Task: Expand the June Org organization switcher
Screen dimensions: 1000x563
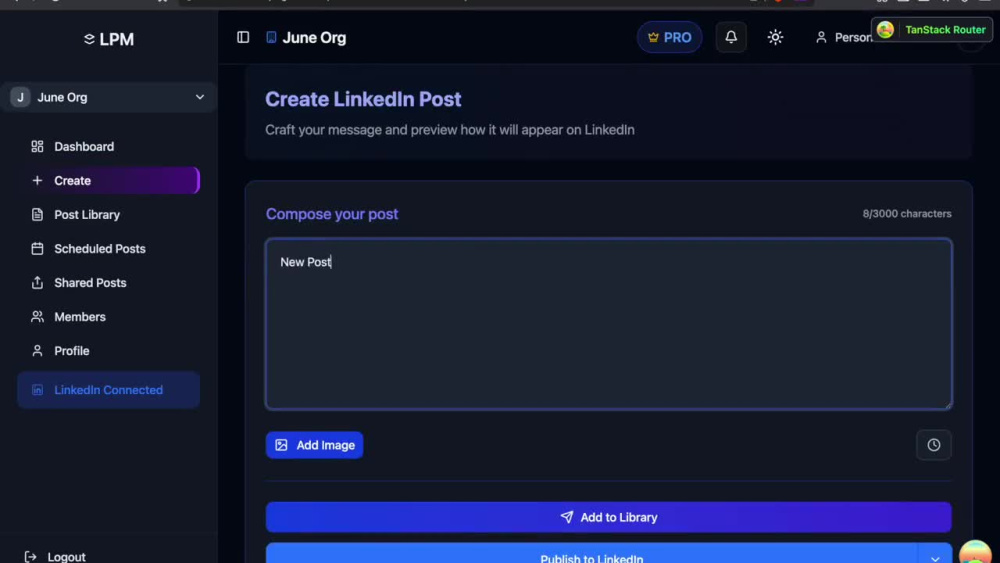Action: click(108, 98)
